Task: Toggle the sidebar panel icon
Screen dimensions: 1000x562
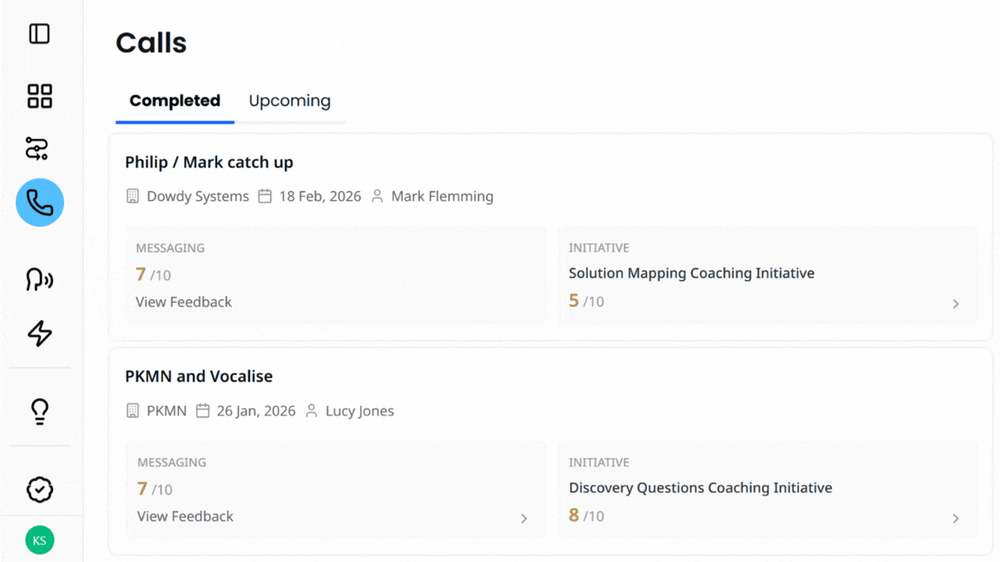Action: coord(39,34)
